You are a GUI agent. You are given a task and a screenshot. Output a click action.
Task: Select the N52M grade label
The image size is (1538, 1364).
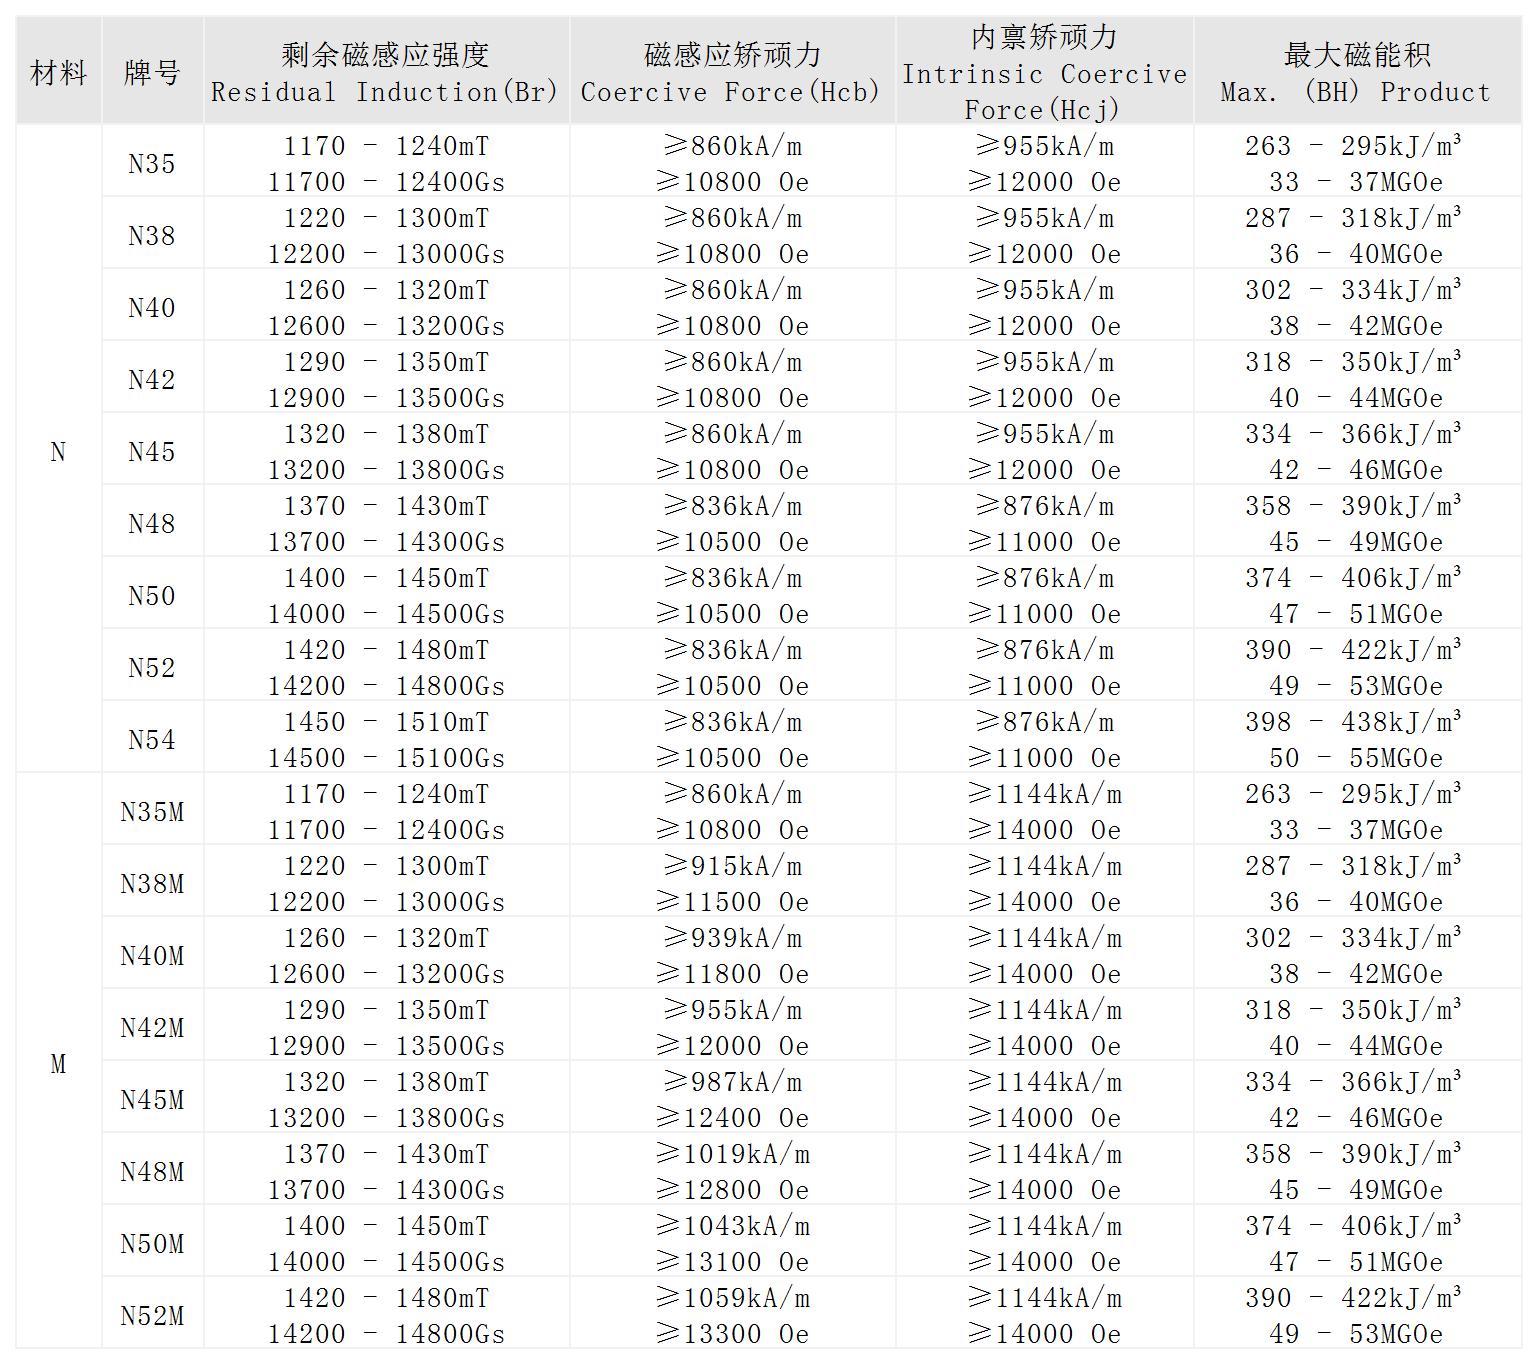[x=152, y=1316]
